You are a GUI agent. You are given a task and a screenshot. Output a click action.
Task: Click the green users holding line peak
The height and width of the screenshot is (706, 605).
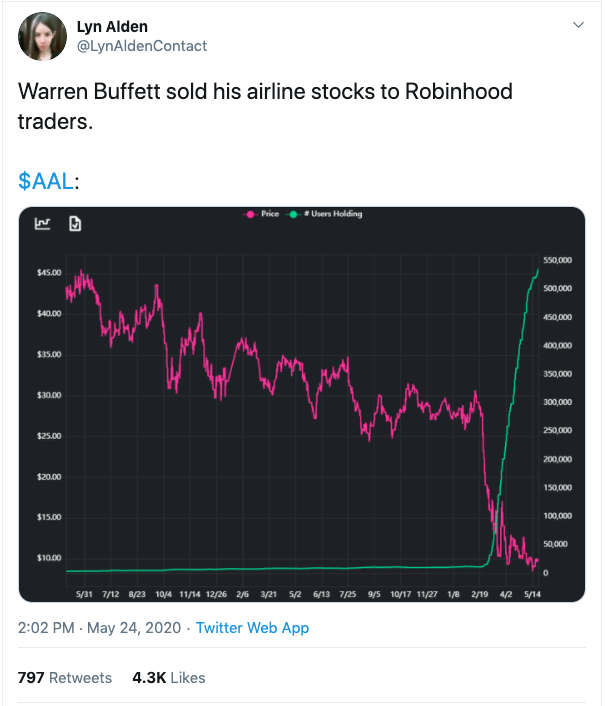537,270
